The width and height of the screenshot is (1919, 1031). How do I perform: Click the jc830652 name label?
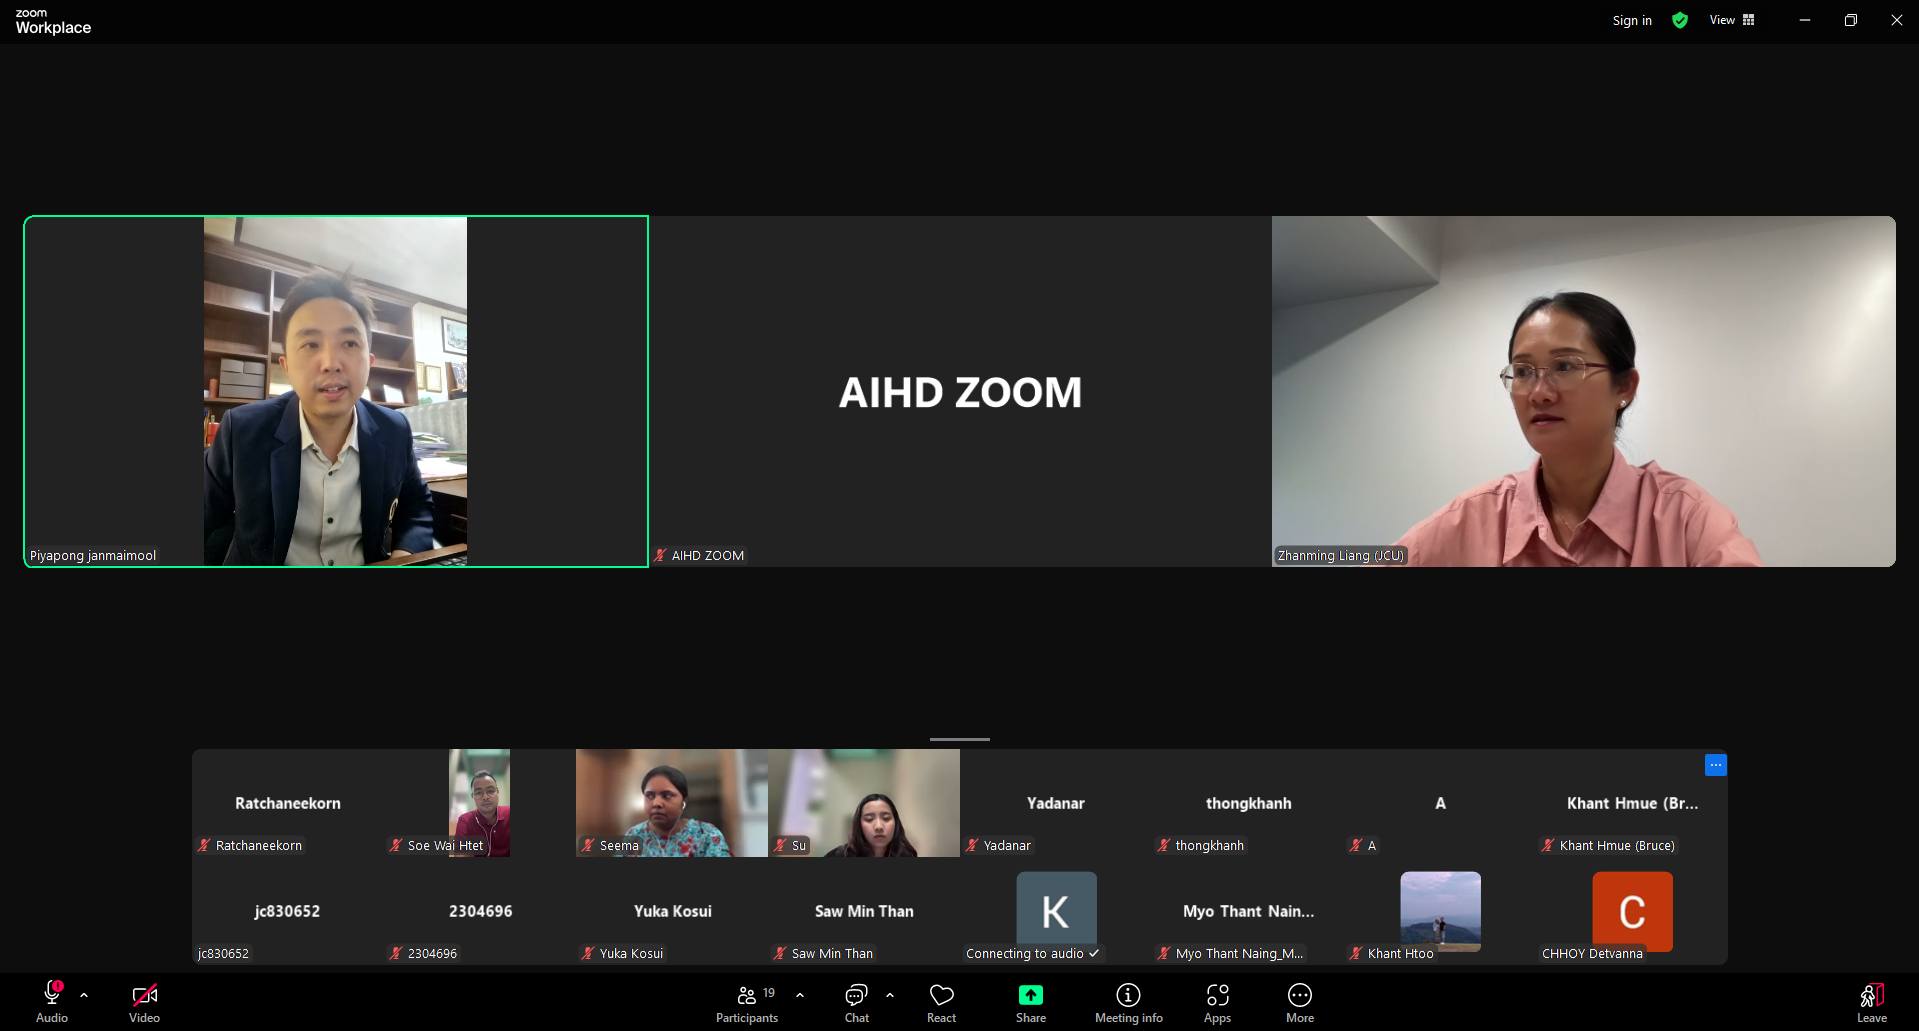223,953
